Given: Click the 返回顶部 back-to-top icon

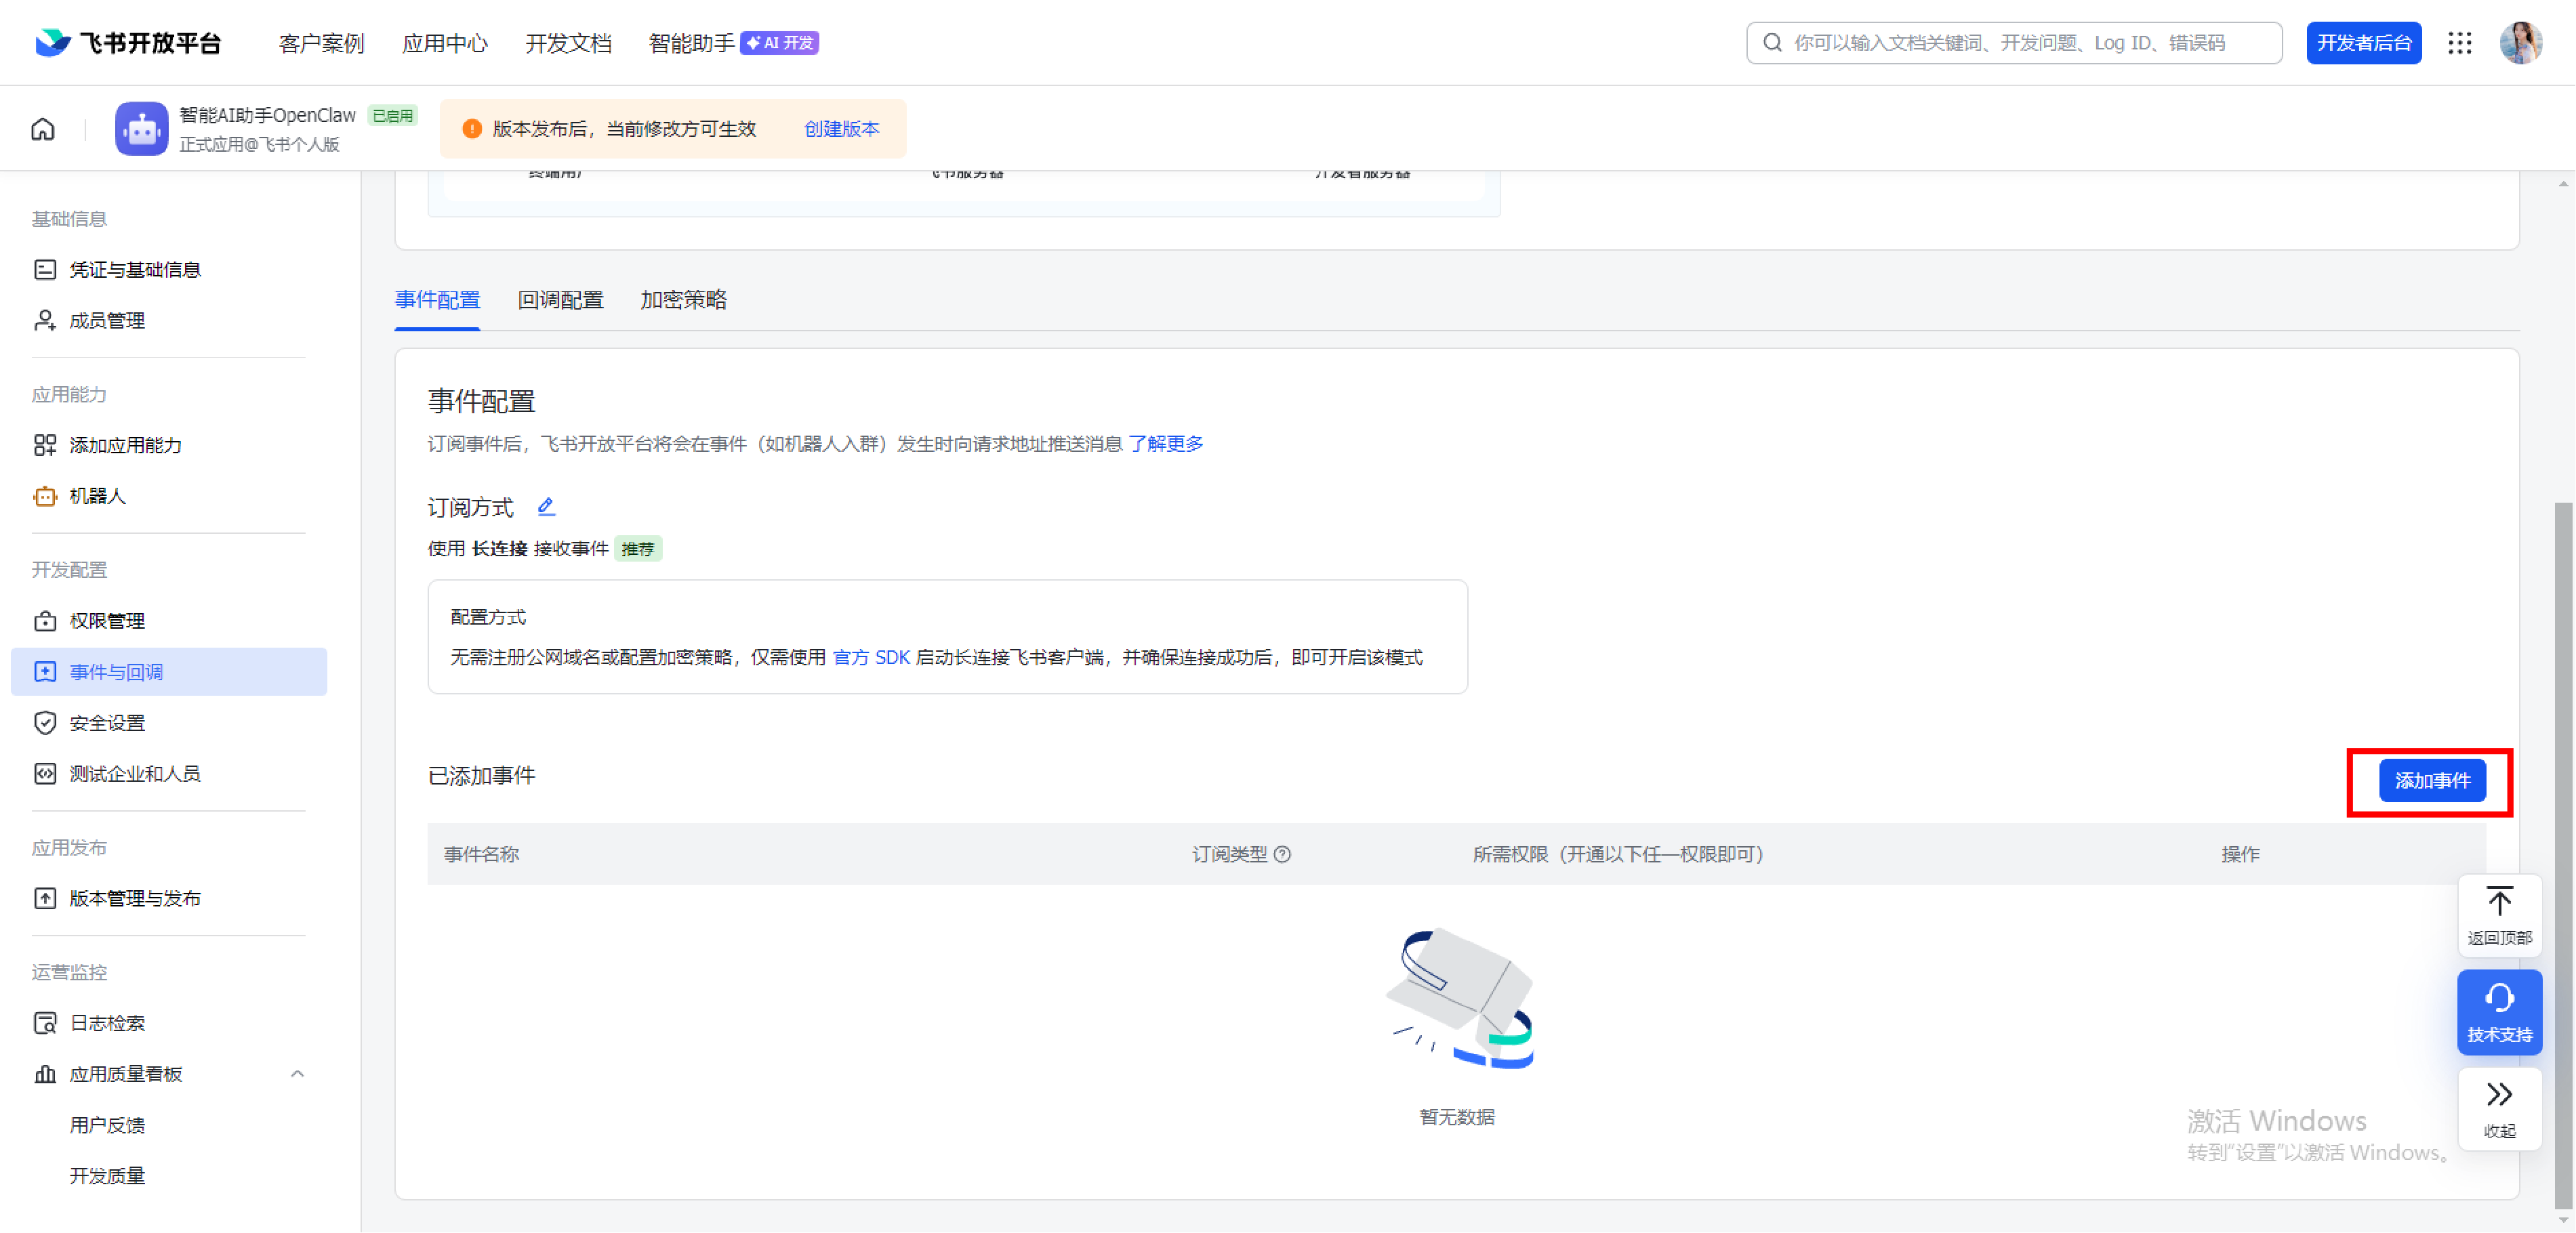Looking at the screenshot, I should [x=2499, y=914].
